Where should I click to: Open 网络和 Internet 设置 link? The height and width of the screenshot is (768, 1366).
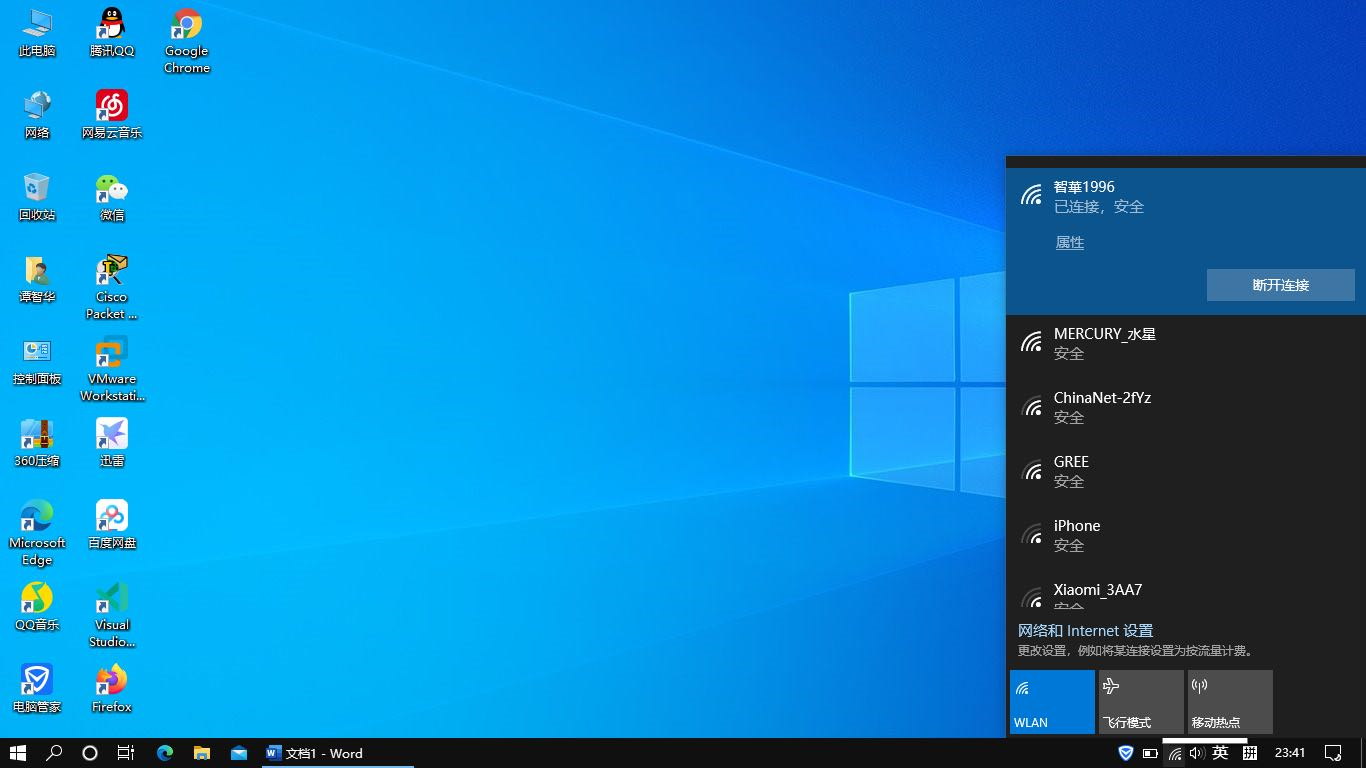1085,631
